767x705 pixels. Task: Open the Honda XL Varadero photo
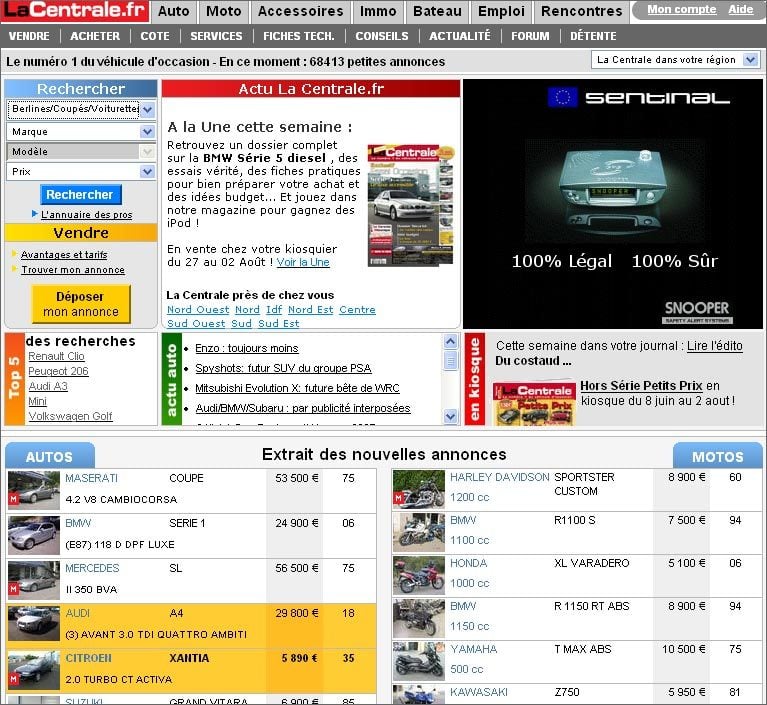coord(418,576)
